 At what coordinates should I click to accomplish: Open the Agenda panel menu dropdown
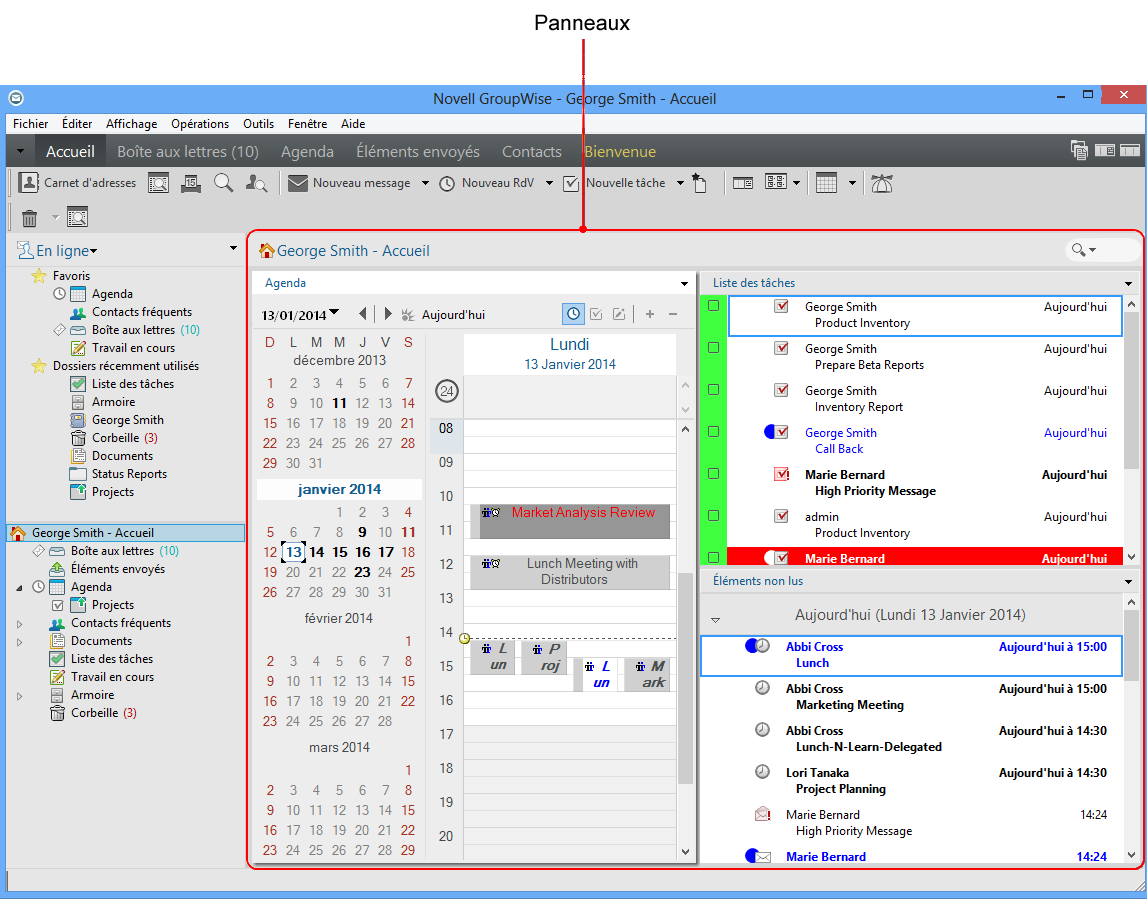pos(685,283)
